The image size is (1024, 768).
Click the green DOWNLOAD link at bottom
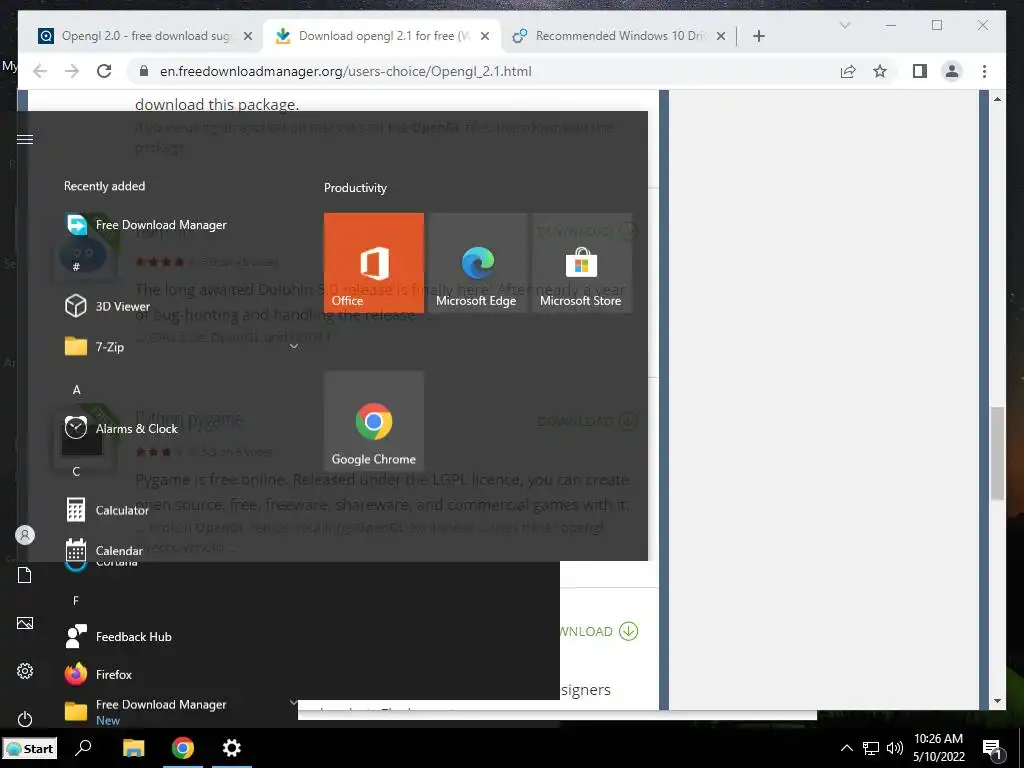(600, 632)
